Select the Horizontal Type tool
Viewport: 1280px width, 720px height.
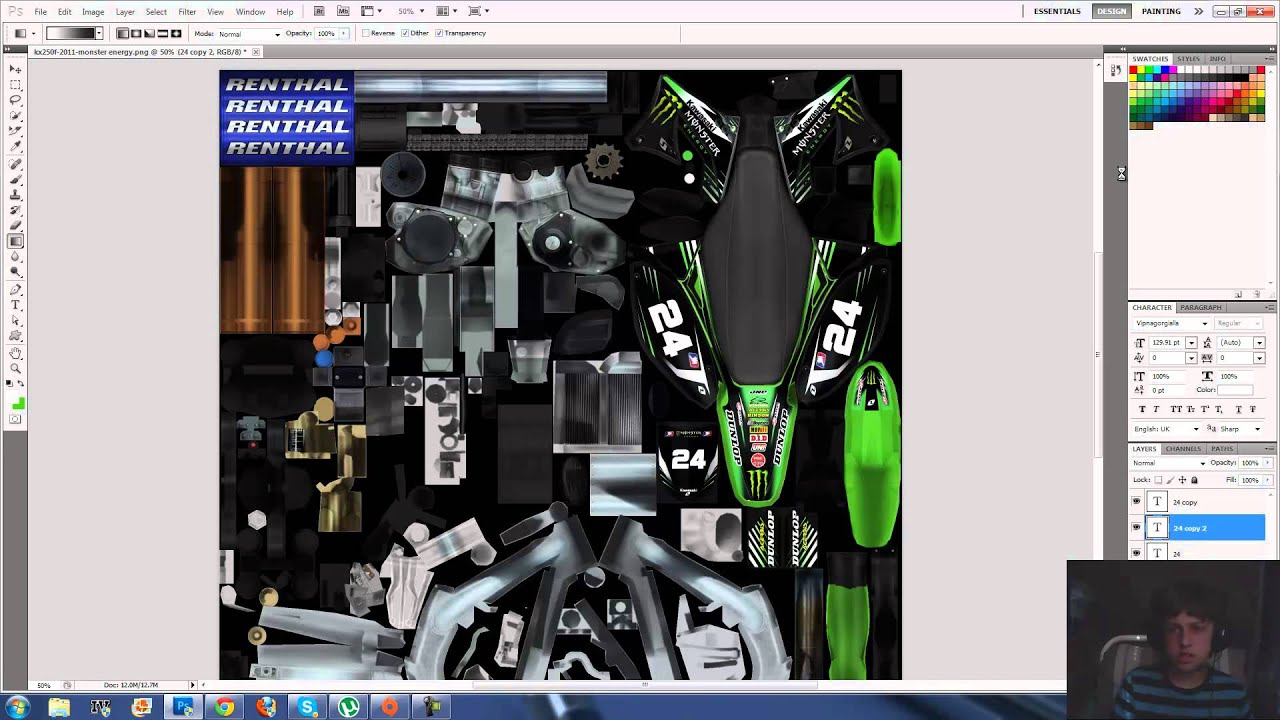[16, 304]
